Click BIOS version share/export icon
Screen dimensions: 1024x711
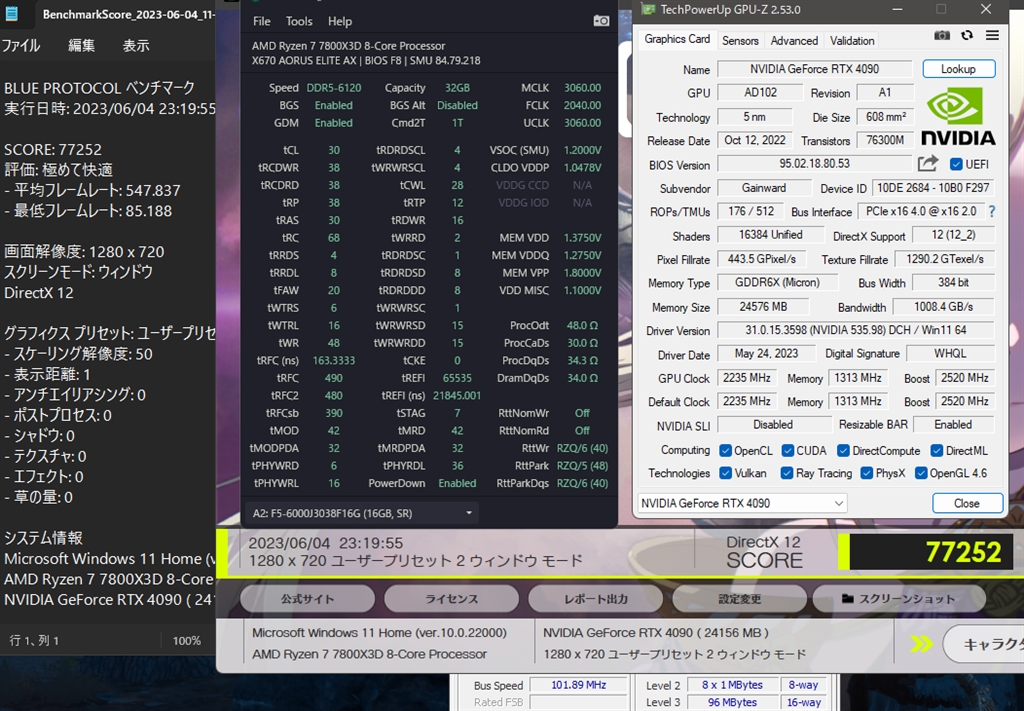(x=927, y=164)
